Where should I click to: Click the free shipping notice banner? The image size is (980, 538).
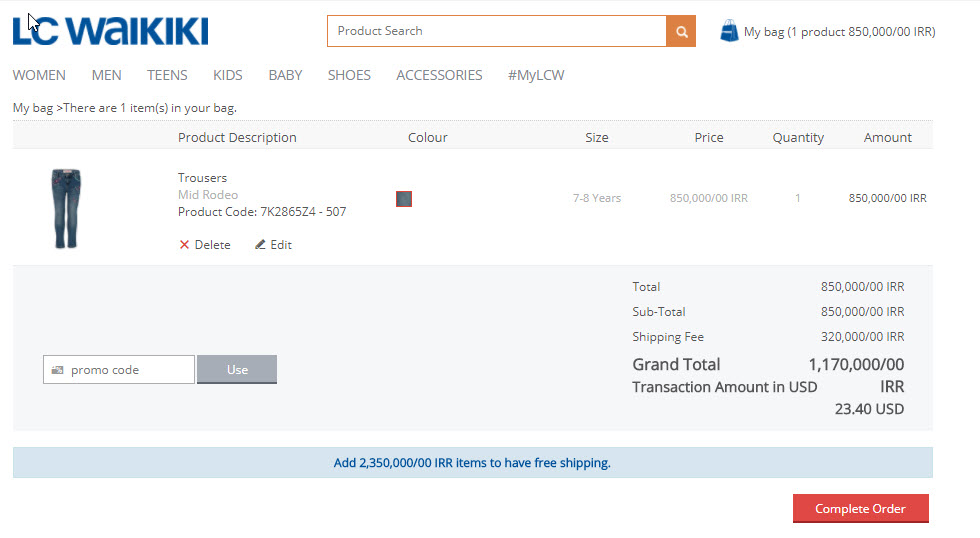[472, 463]
